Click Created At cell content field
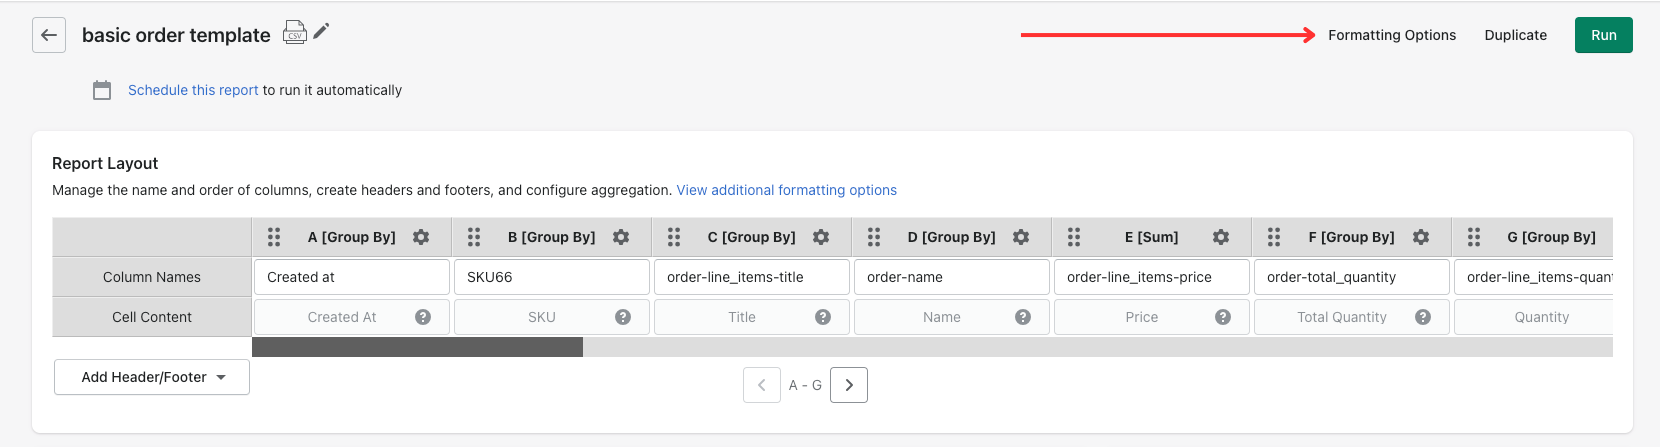 352,317
